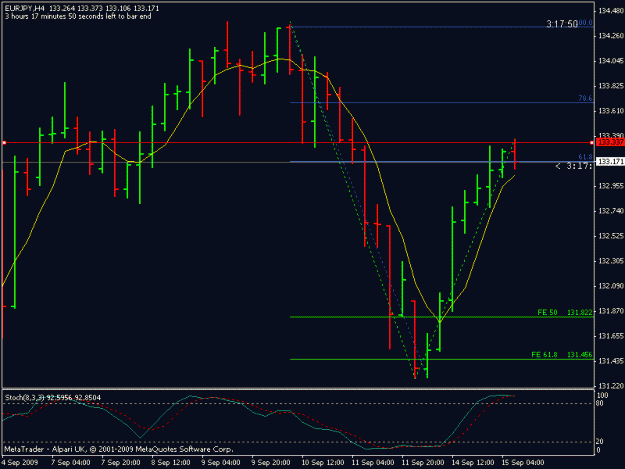Select the 132.305 price axis label
625x469 pixels.
pos(611,261)
